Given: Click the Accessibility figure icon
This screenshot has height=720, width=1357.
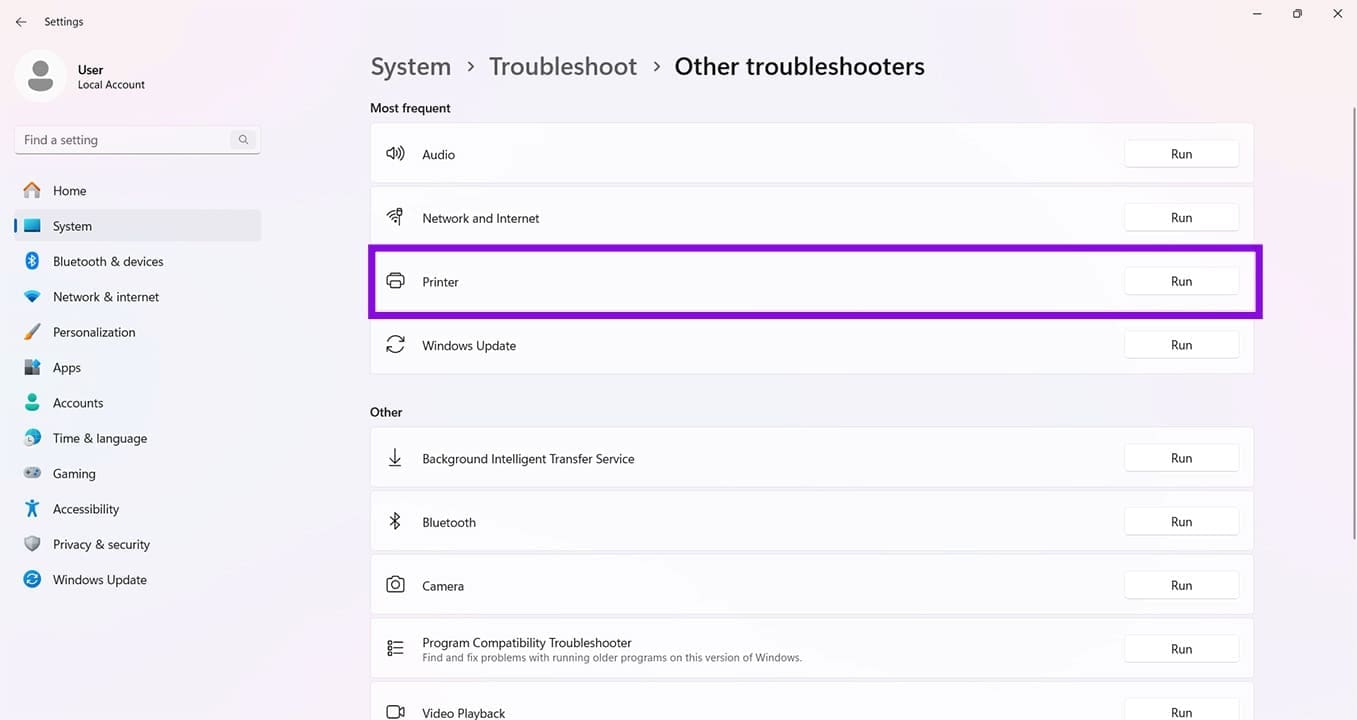Looking at the screenshot, I should point(32,509).
